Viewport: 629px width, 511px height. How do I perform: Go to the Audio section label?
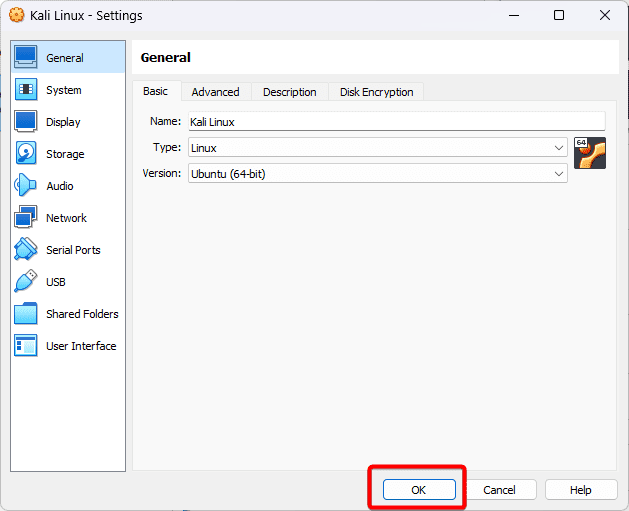[x=60, y=186]
